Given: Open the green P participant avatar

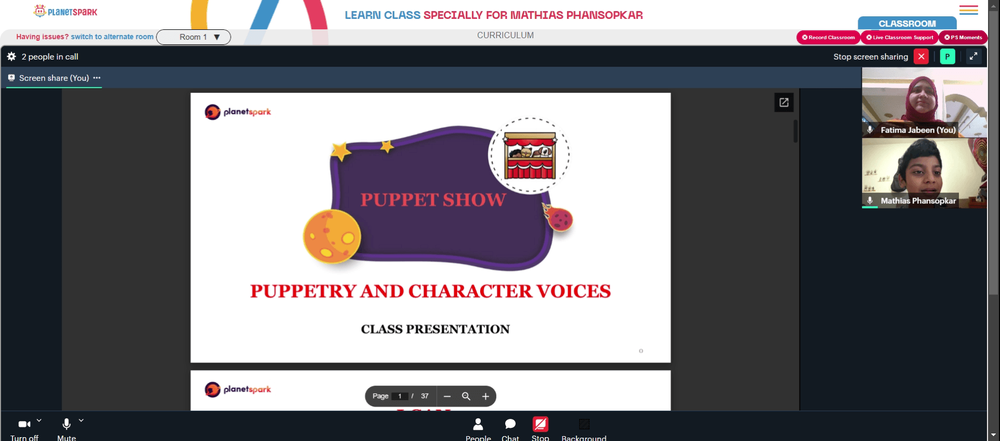Looking at the screenshot, I should pyautogui.click(x=948, y=57).
